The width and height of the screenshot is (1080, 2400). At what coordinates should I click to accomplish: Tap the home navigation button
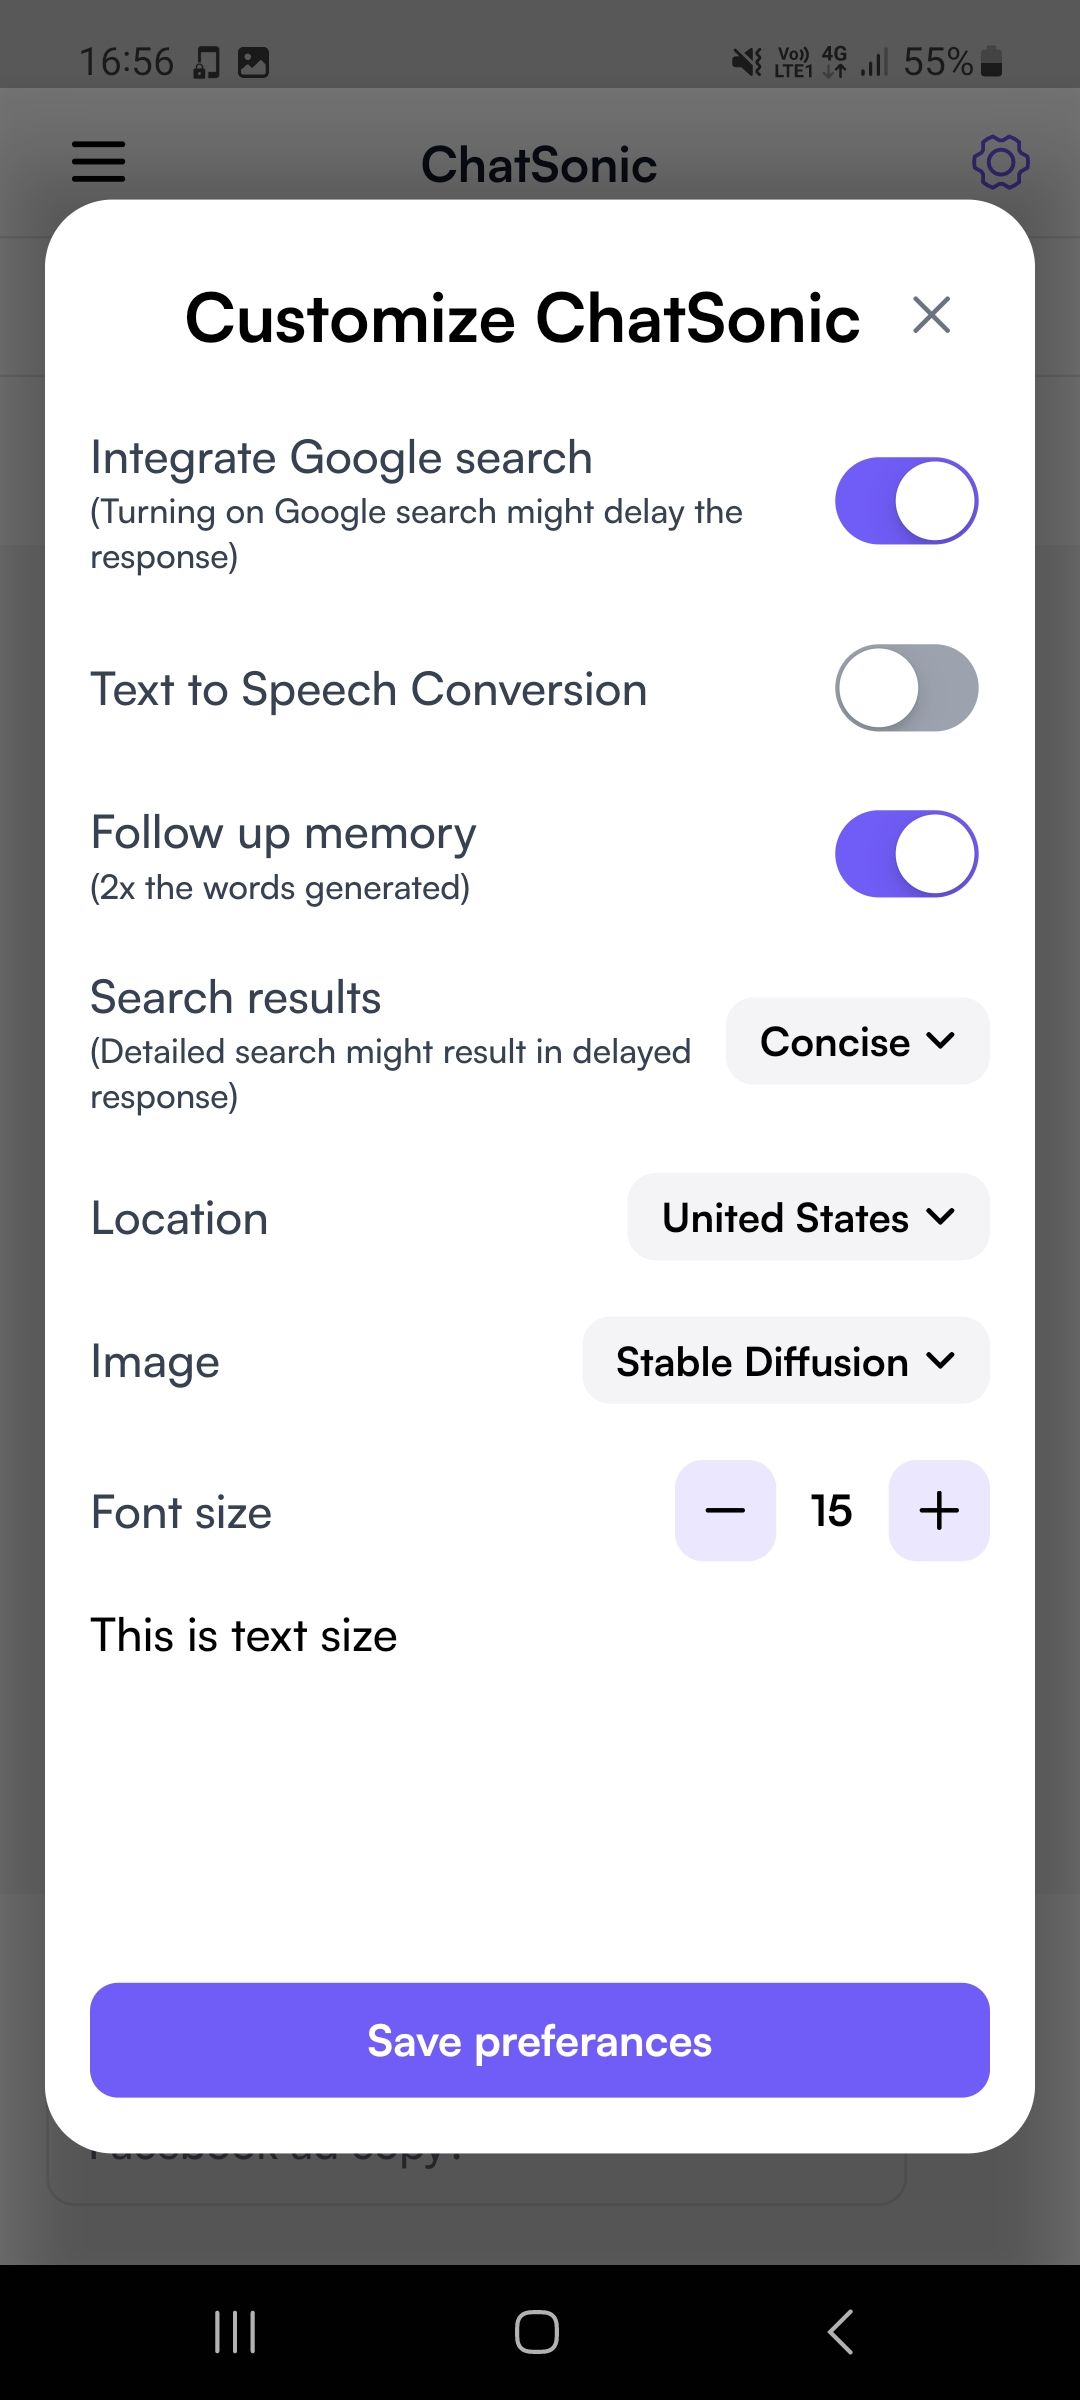click(x=537, y=2330)
